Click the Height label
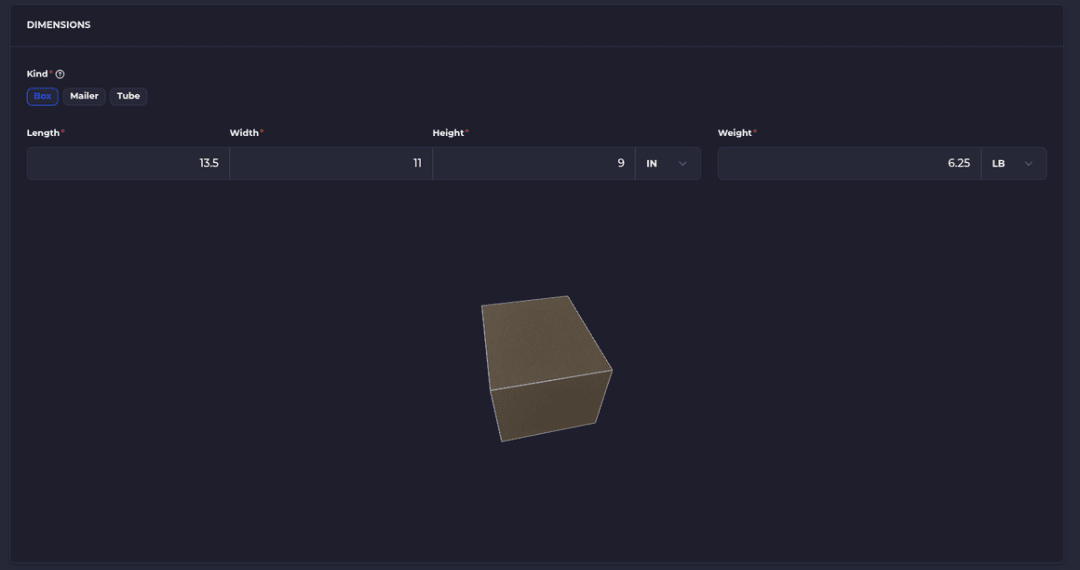Image resolution: width=1080 pixels, height=570 pixels. [x=448, y=133]
